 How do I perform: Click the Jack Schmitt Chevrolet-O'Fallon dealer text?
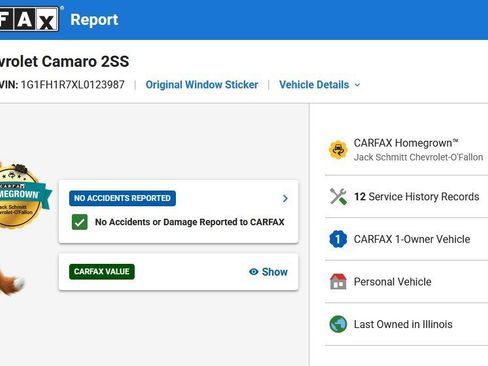click(418, 157)
